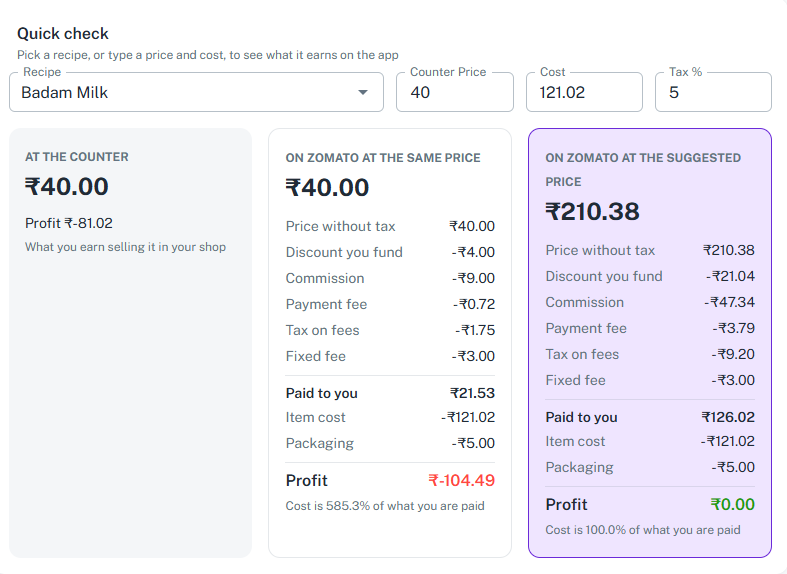The height and width of the screenshot is (574, 787).
Task: Click Commission row showing -₹47.34
Action: click(650, 302)
